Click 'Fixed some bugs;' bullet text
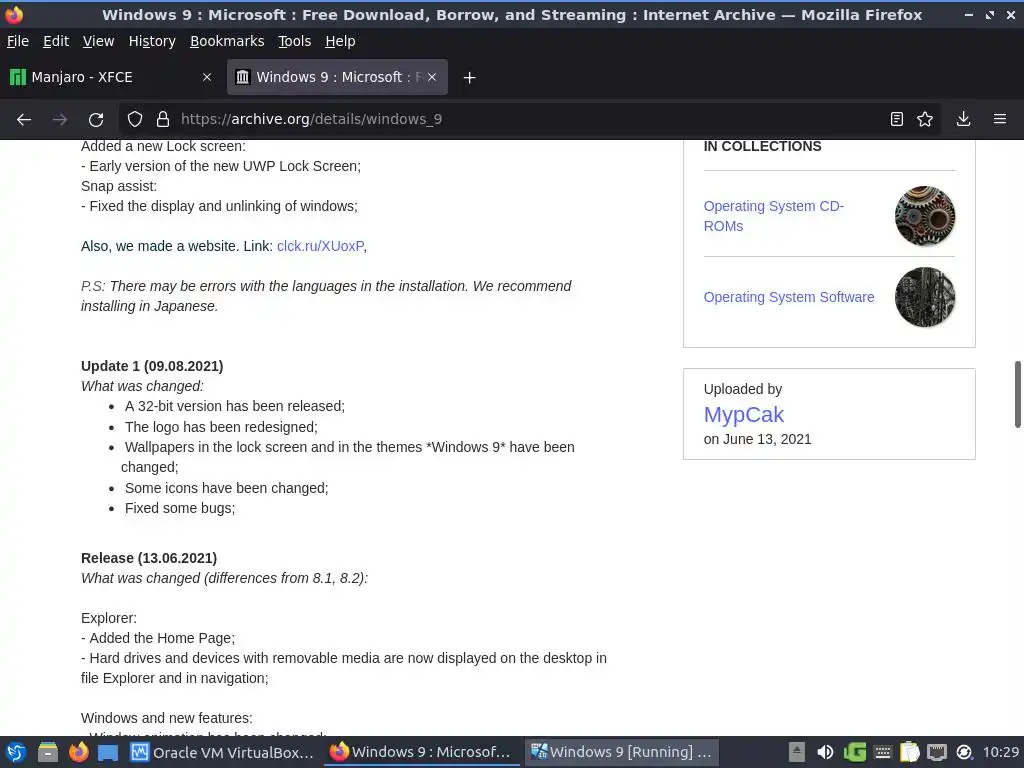 coord(180,508)
